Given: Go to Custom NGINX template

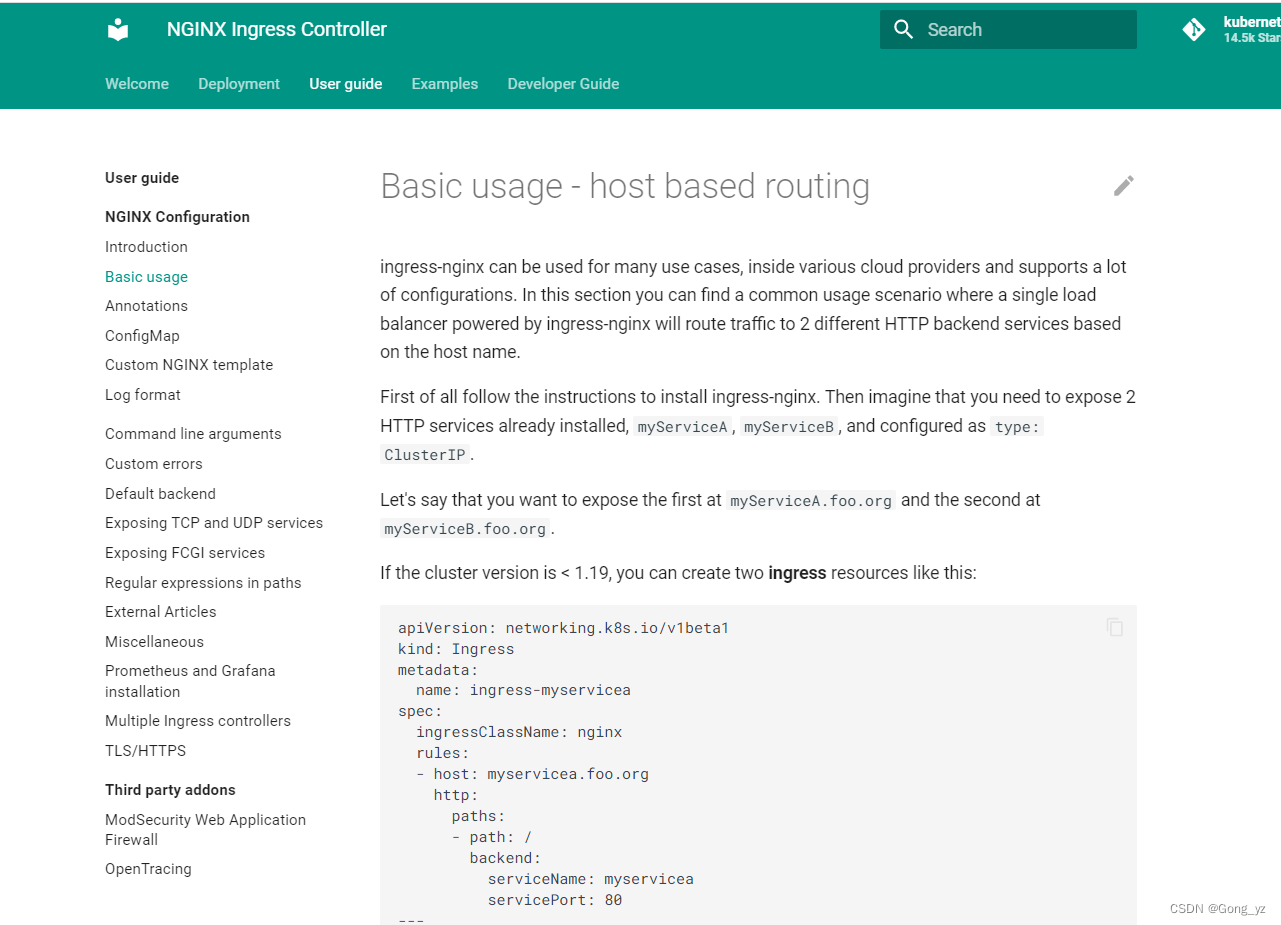Looking at the screenshot, I should coord(189,365).
